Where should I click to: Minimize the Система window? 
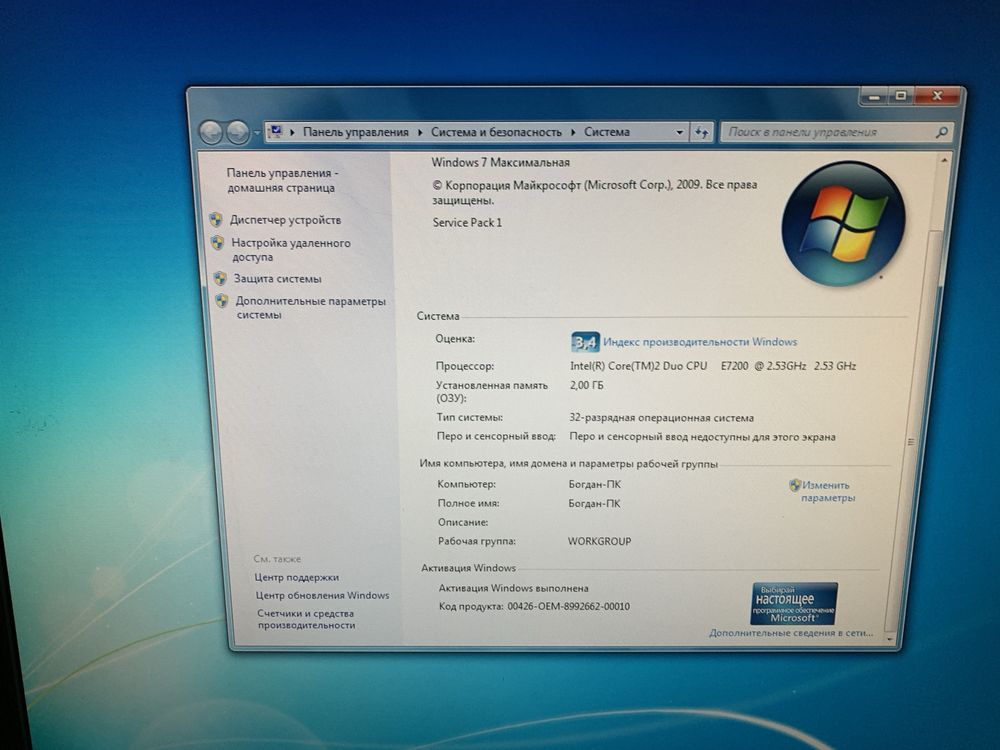874,96
